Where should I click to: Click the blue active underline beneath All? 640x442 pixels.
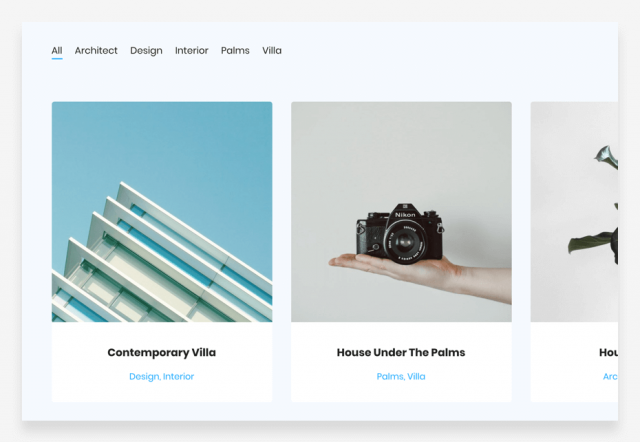tap(57, 59)
